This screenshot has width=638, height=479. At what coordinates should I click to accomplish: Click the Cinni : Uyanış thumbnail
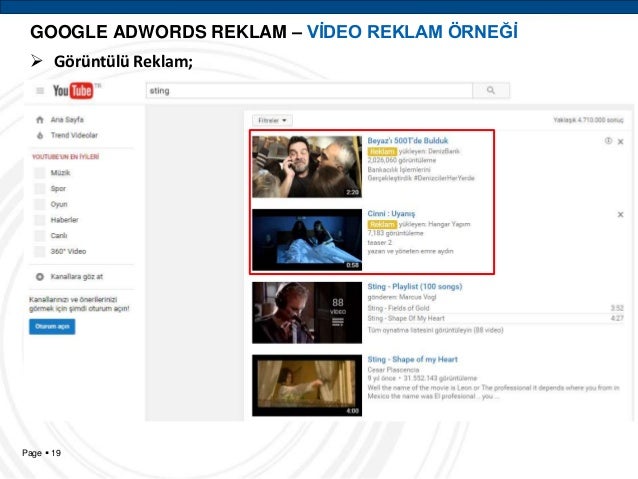pos(307,240)
